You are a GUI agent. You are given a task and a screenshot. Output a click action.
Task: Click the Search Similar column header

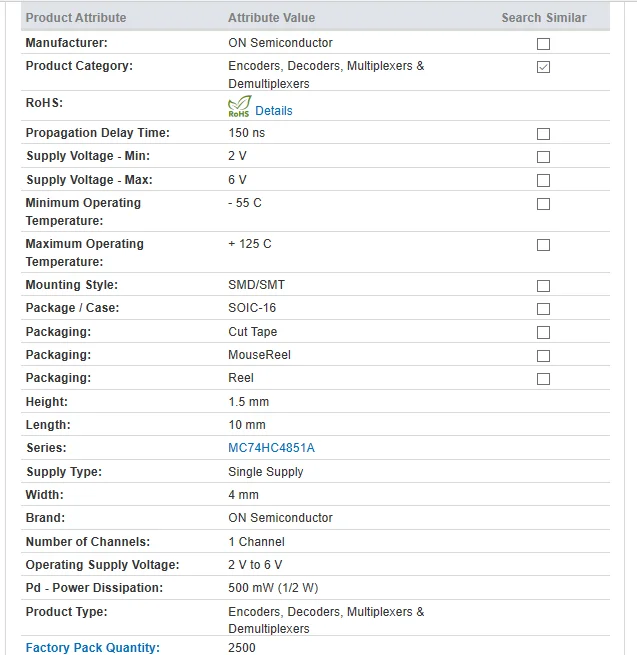point(544,18)
